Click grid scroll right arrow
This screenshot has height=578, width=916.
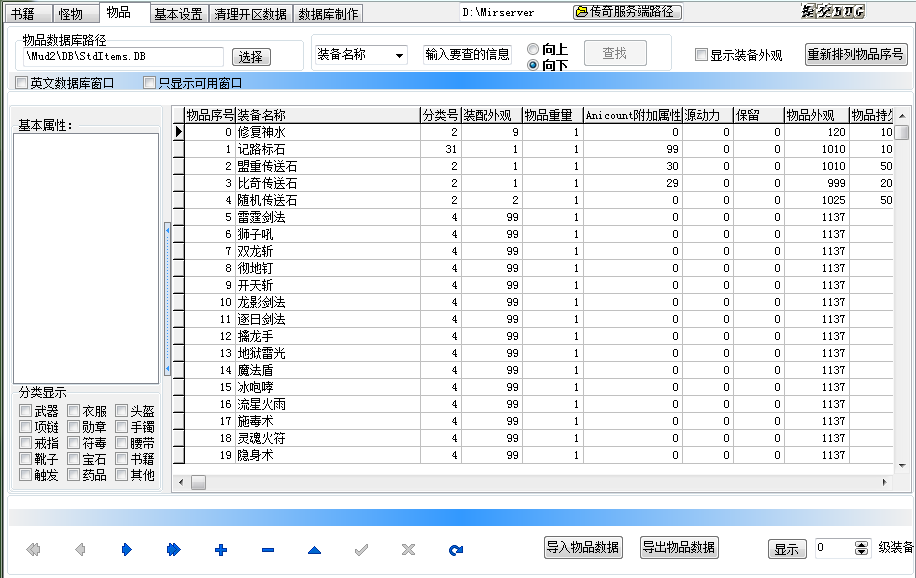point(884,483)
